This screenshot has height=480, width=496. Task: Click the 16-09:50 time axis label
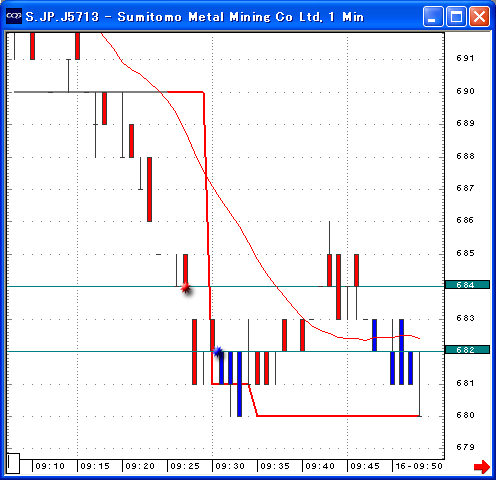coord(419,466)
